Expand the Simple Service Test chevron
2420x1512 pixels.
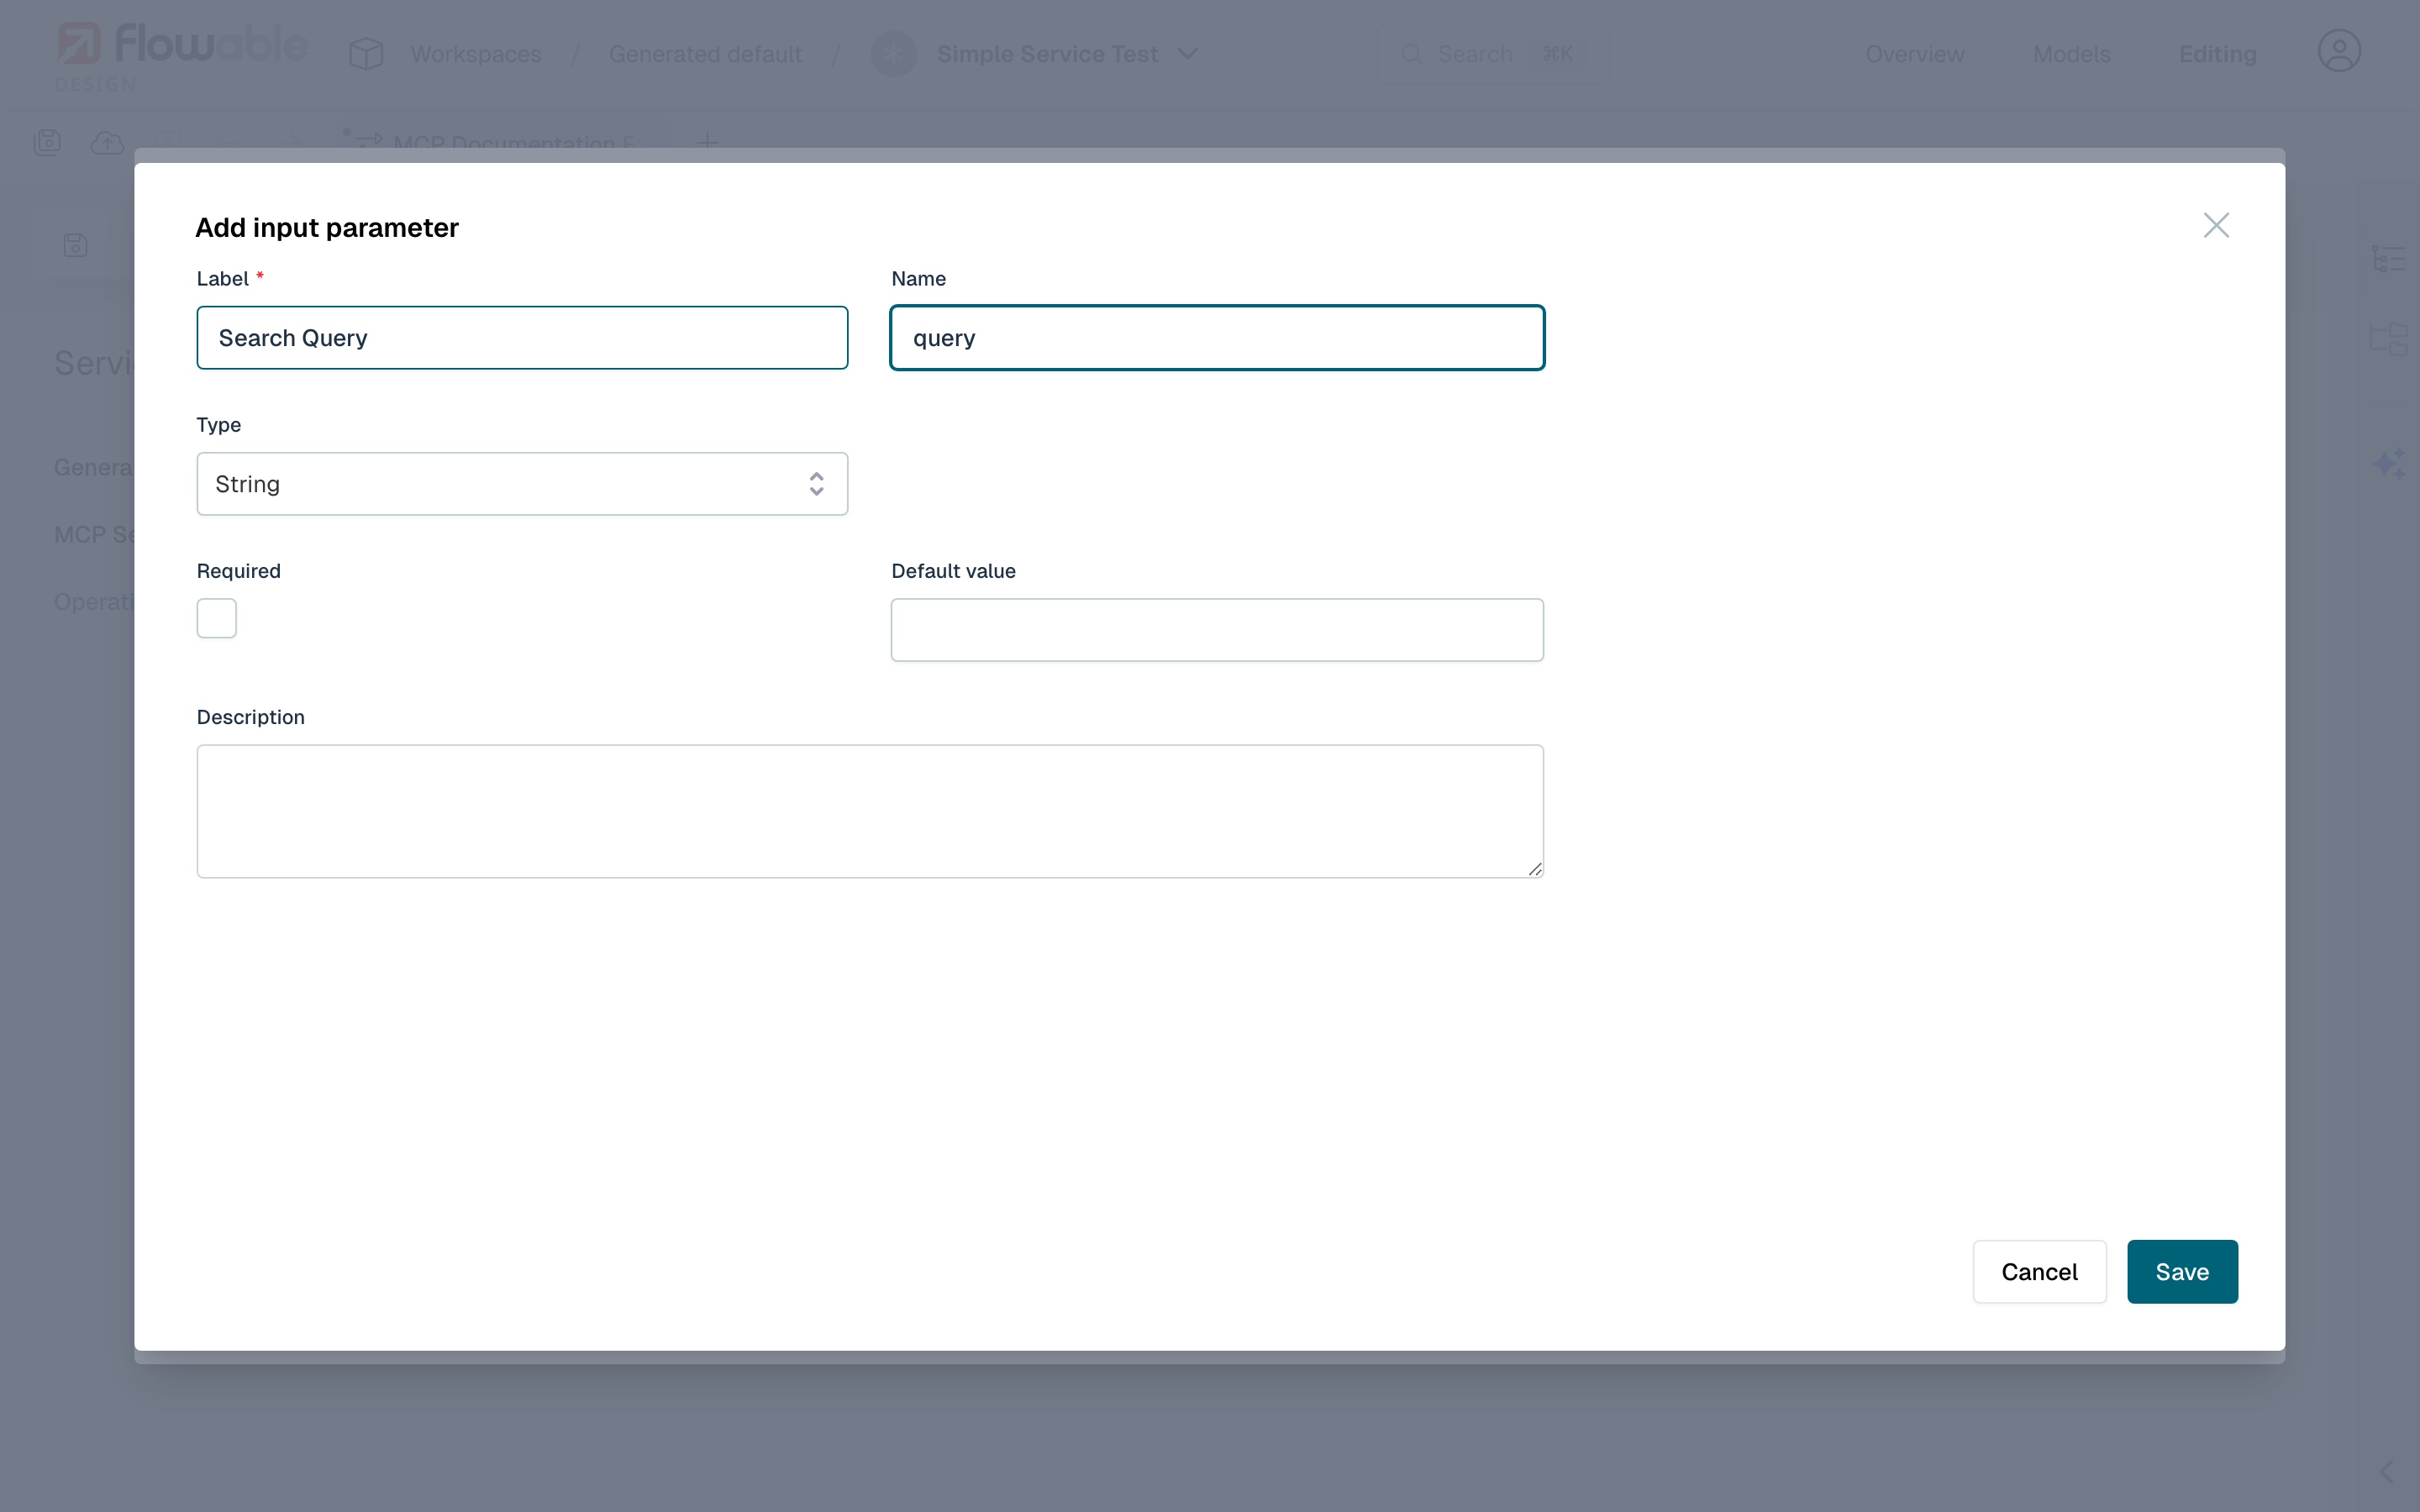click(1189, 53)
